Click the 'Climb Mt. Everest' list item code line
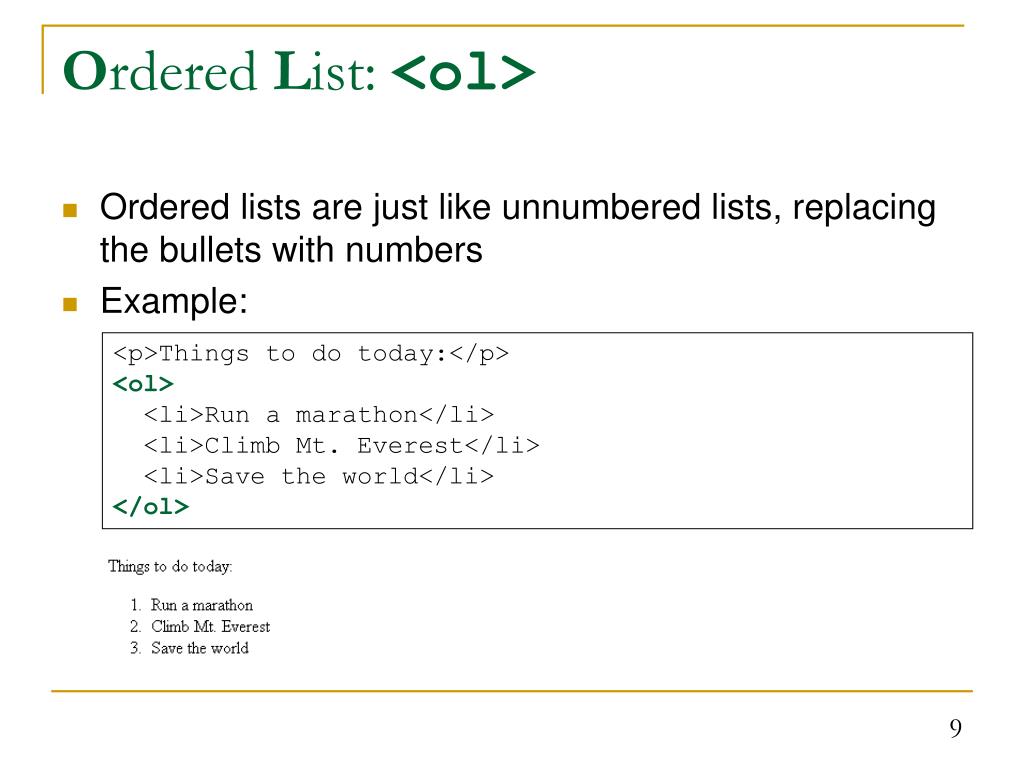Viewport: 1024px width, 768px height. [342, 445]
